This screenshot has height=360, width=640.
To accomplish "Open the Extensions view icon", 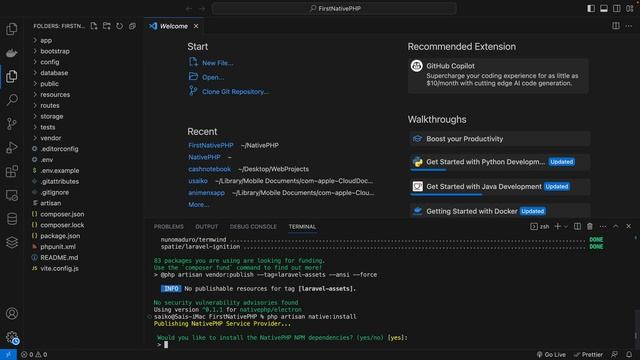I will (12, 171).
